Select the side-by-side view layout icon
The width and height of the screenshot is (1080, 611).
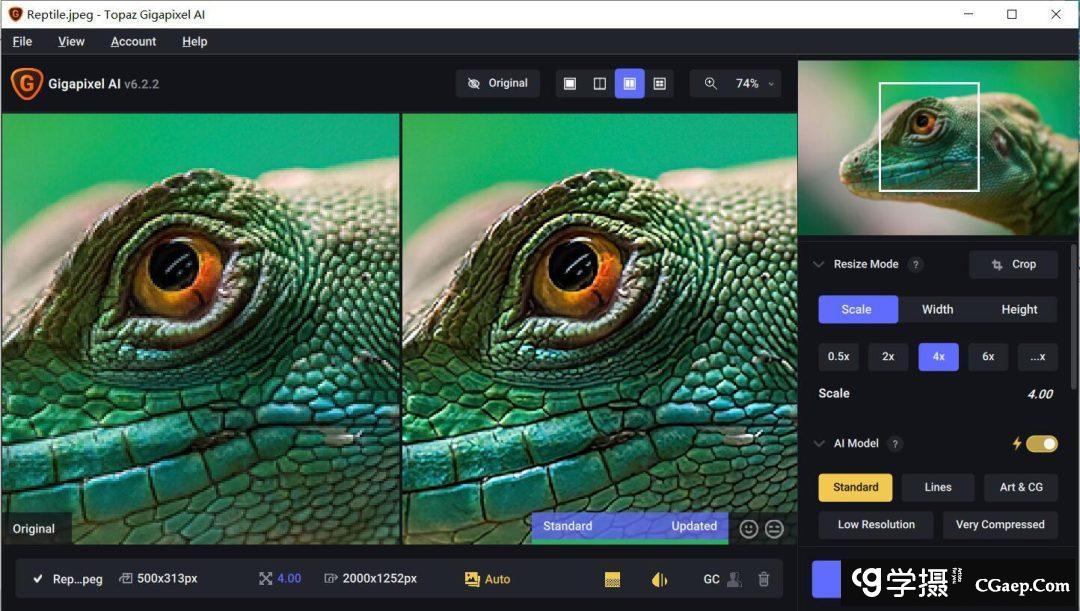[629, 84]
